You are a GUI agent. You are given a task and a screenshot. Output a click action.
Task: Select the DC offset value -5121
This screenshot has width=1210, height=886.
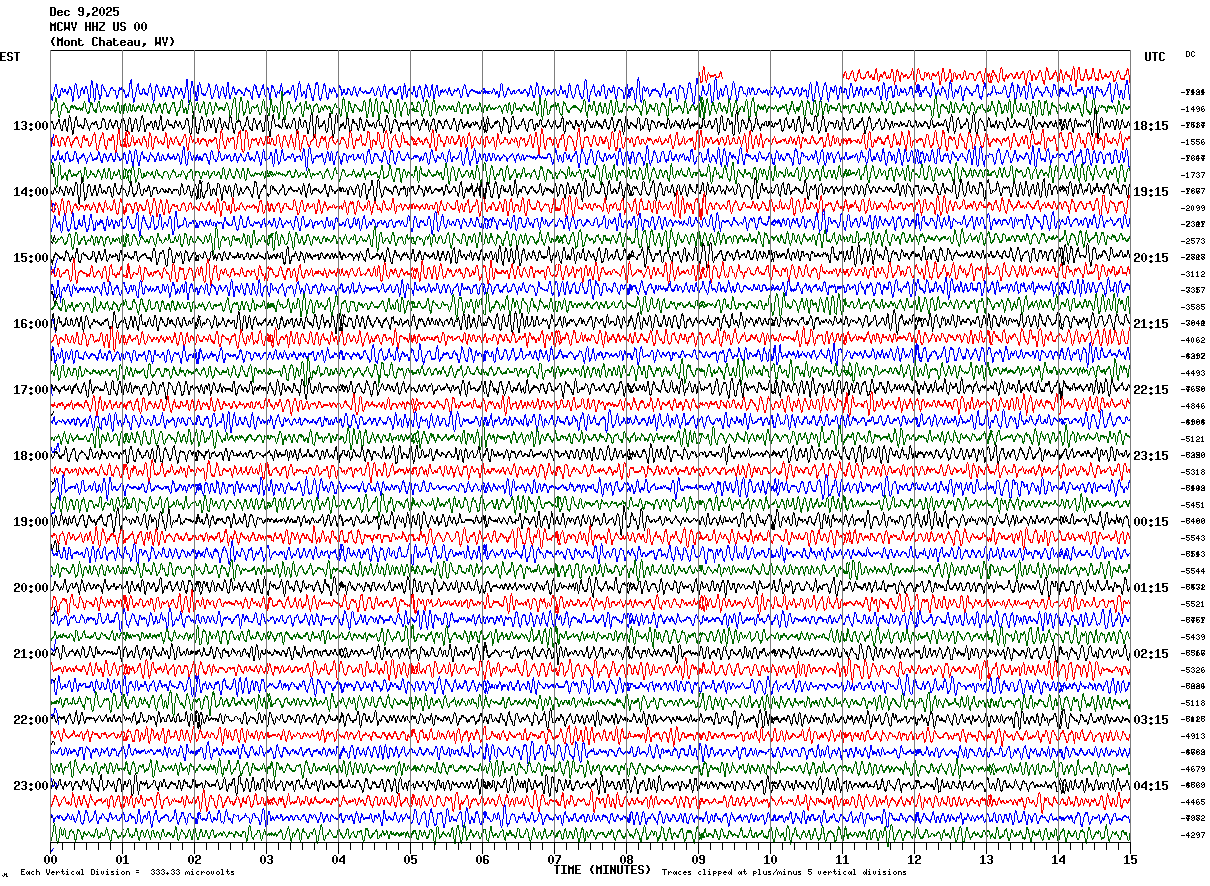pyautogui.click(x=1194, y=439)
